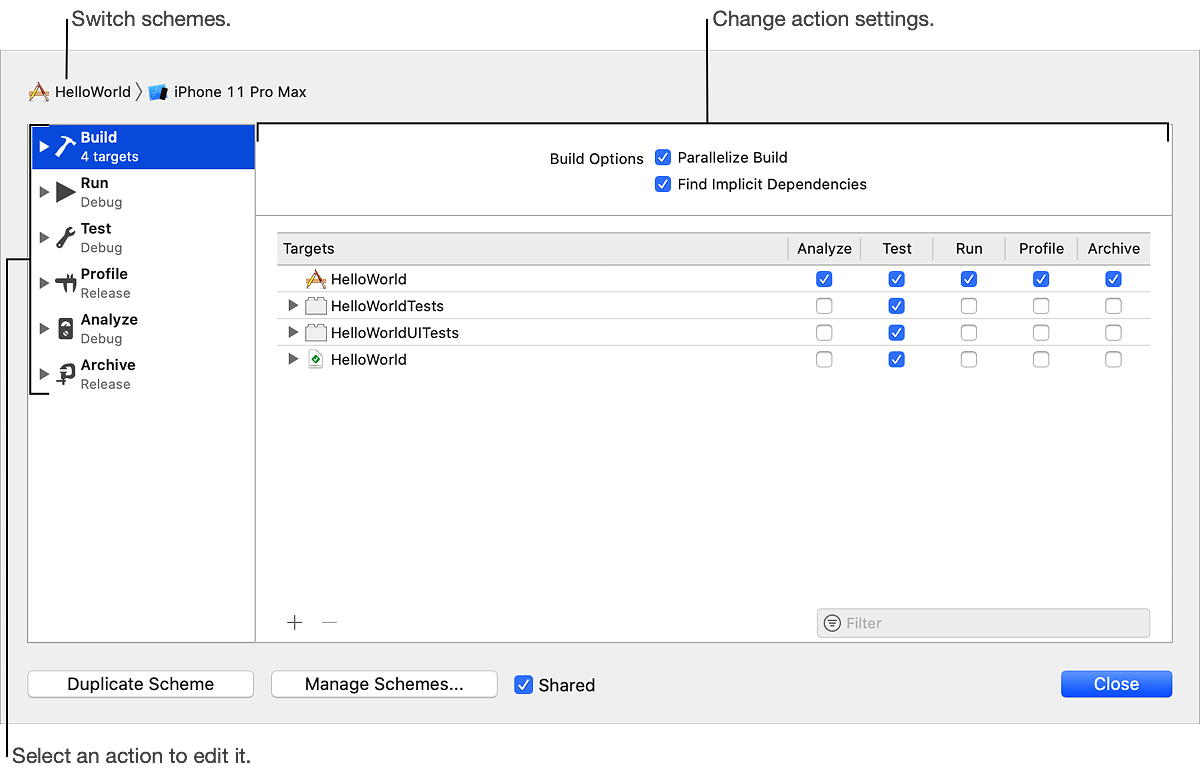Toggle Archive checkbox for HelloWorldUITests
The width and height of the screenshot is (1200, 774).
coord(1113,333)
